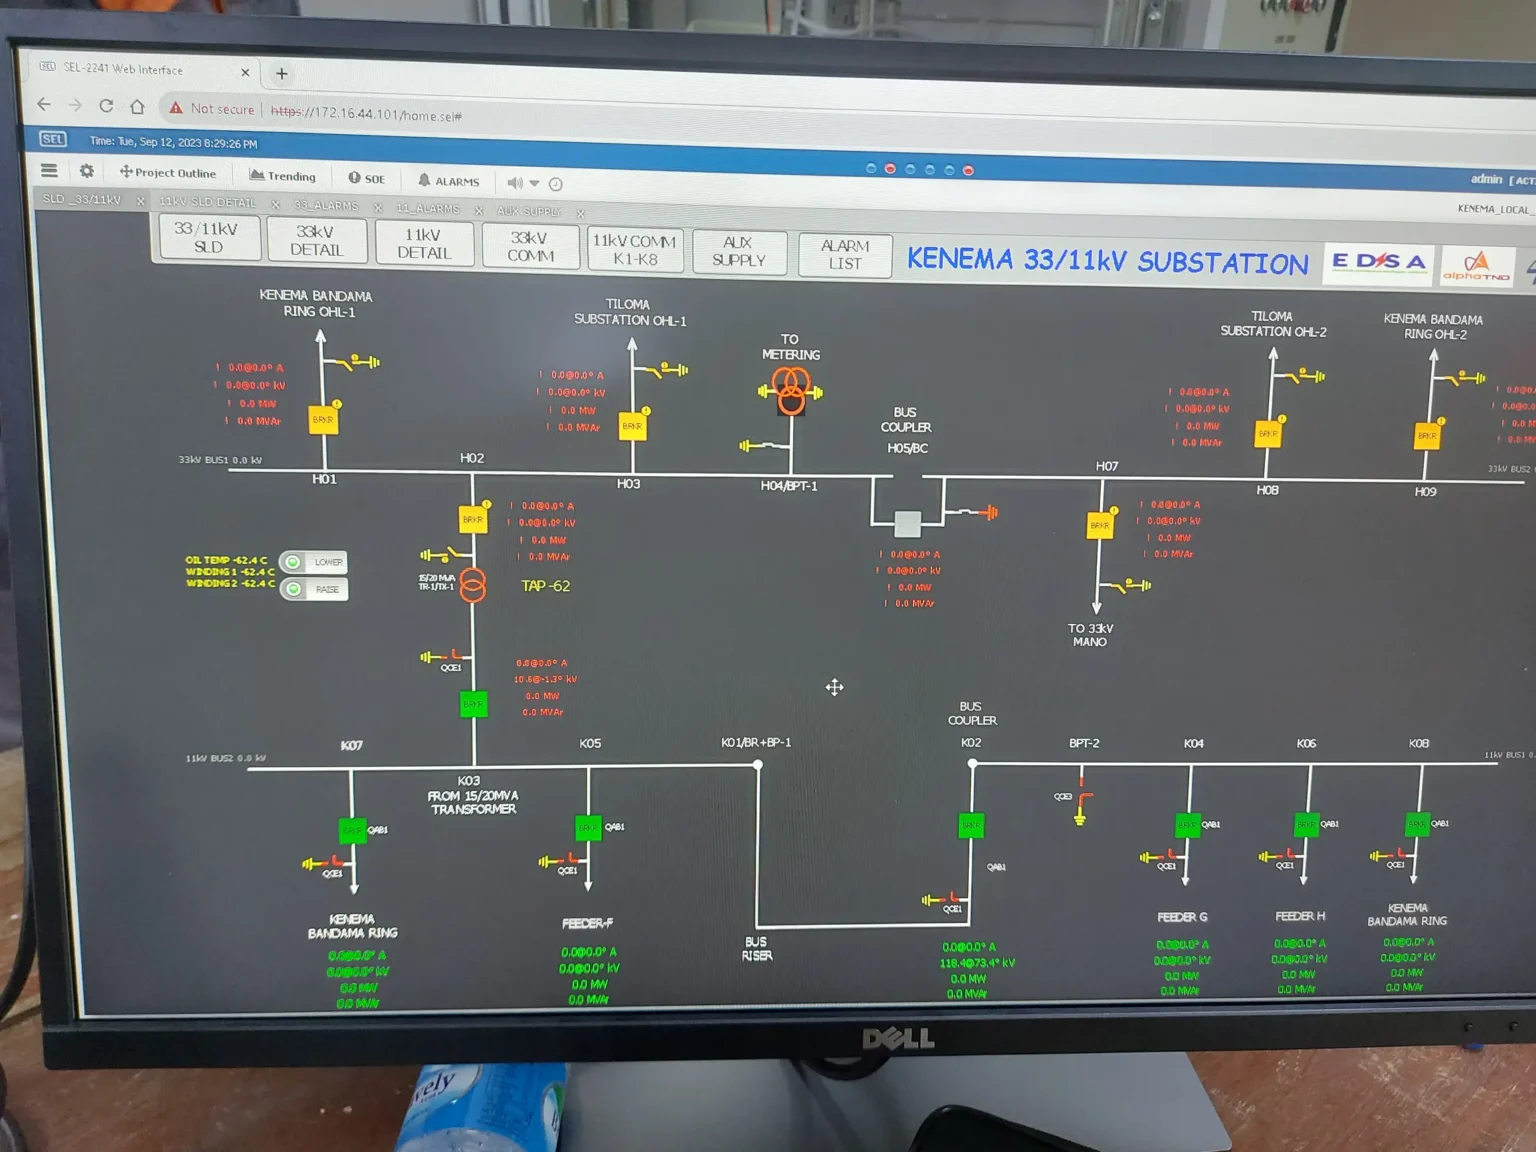Open the ALARMS bell in toolbar
Screen dimensions: 1536x1152
[448, 181]
